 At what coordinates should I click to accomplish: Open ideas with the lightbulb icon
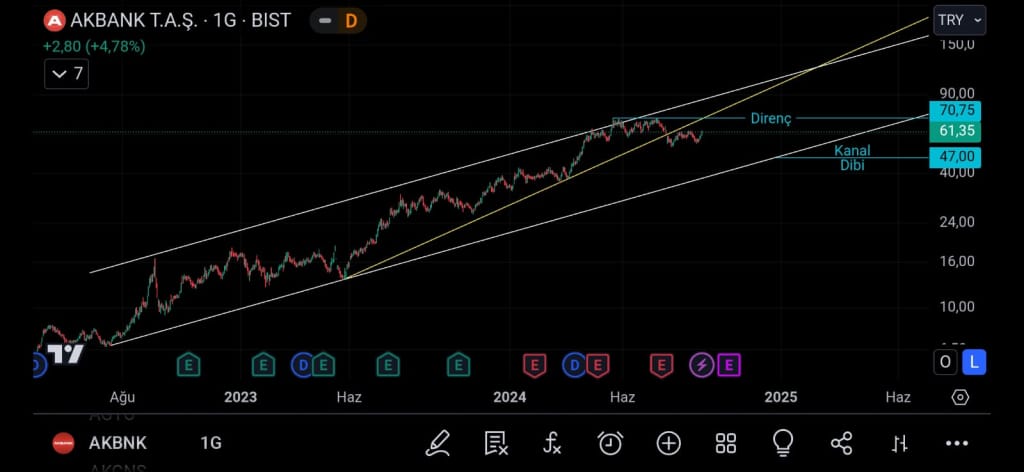(x=782, y=443)
